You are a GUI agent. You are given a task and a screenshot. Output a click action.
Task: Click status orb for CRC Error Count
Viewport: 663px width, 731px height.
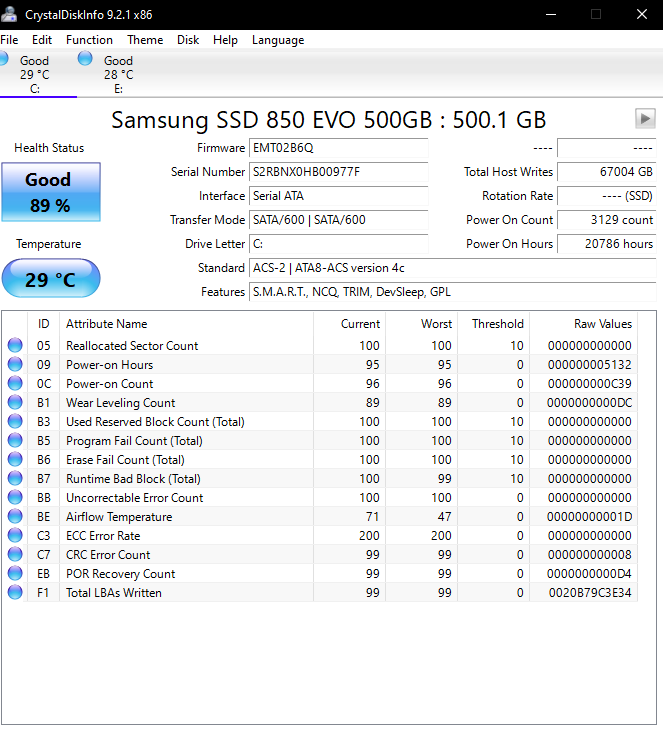[x=15, y=554]
